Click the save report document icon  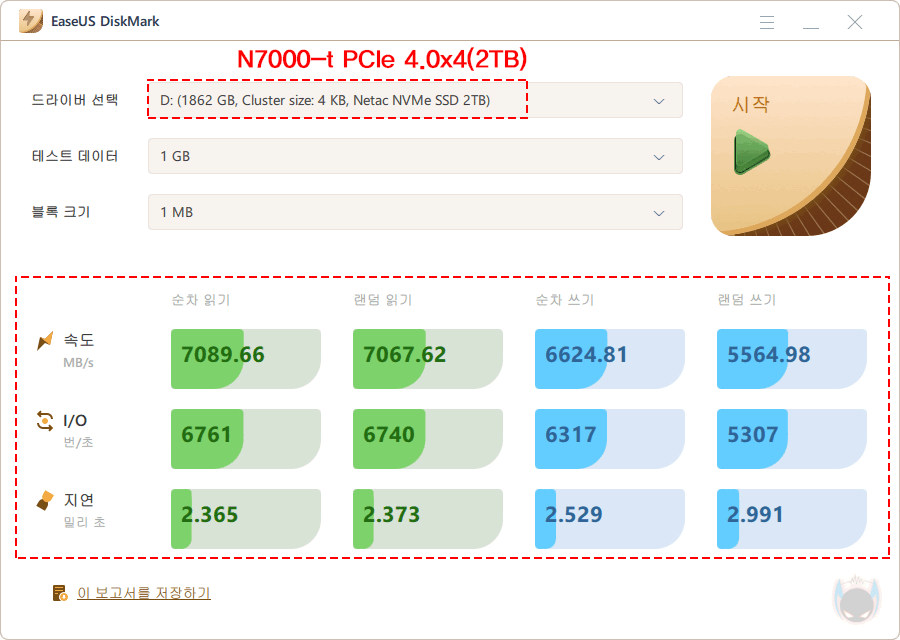point(60,593)
